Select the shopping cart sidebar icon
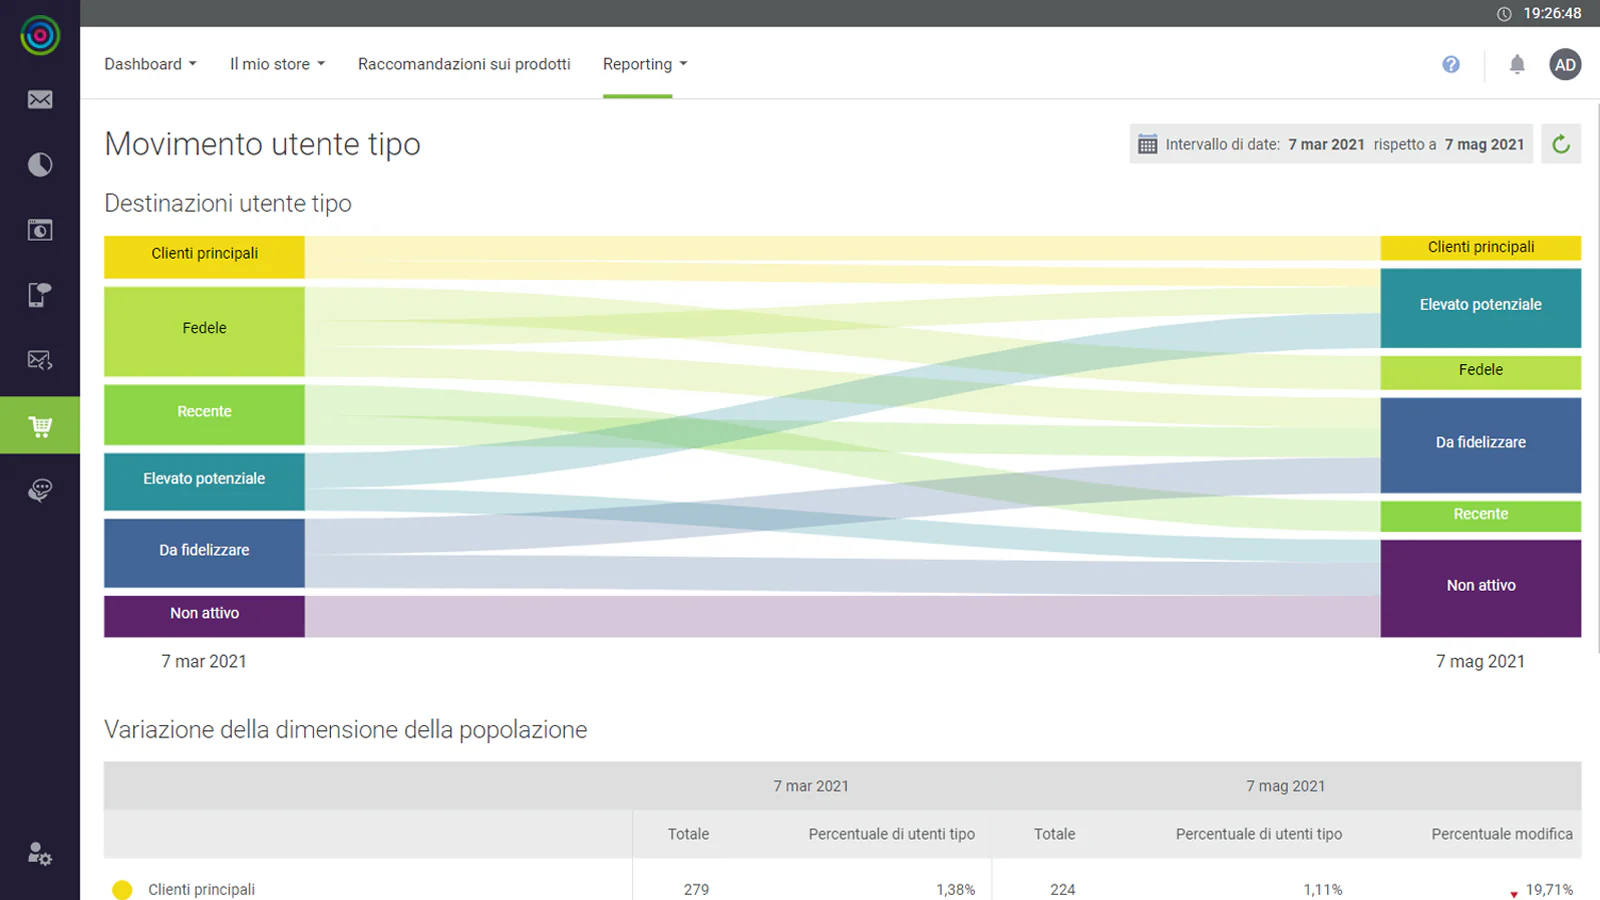The image size is (1600, 900). 40,426
